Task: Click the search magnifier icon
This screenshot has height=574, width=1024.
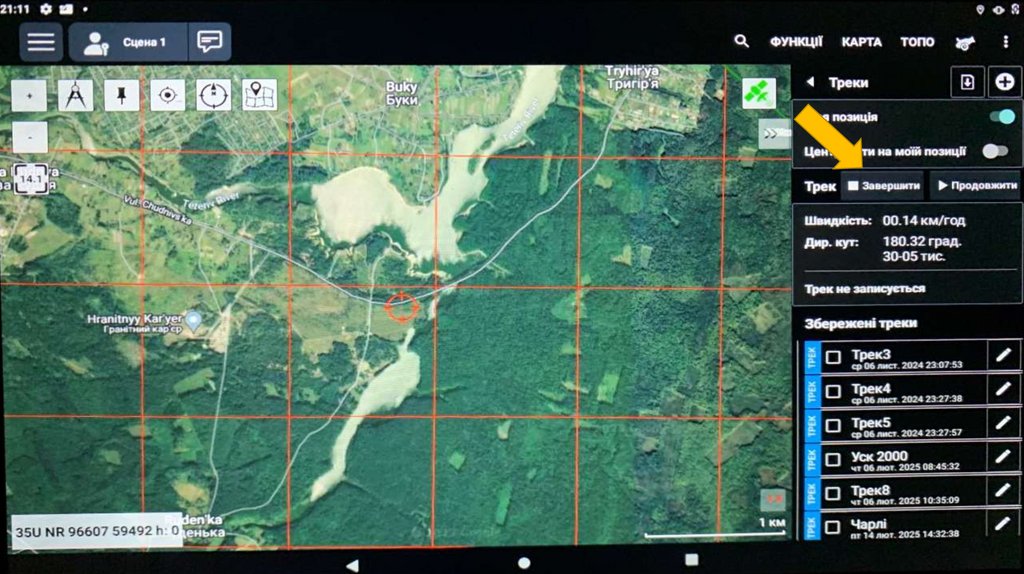Action: [x=741, y=41]
